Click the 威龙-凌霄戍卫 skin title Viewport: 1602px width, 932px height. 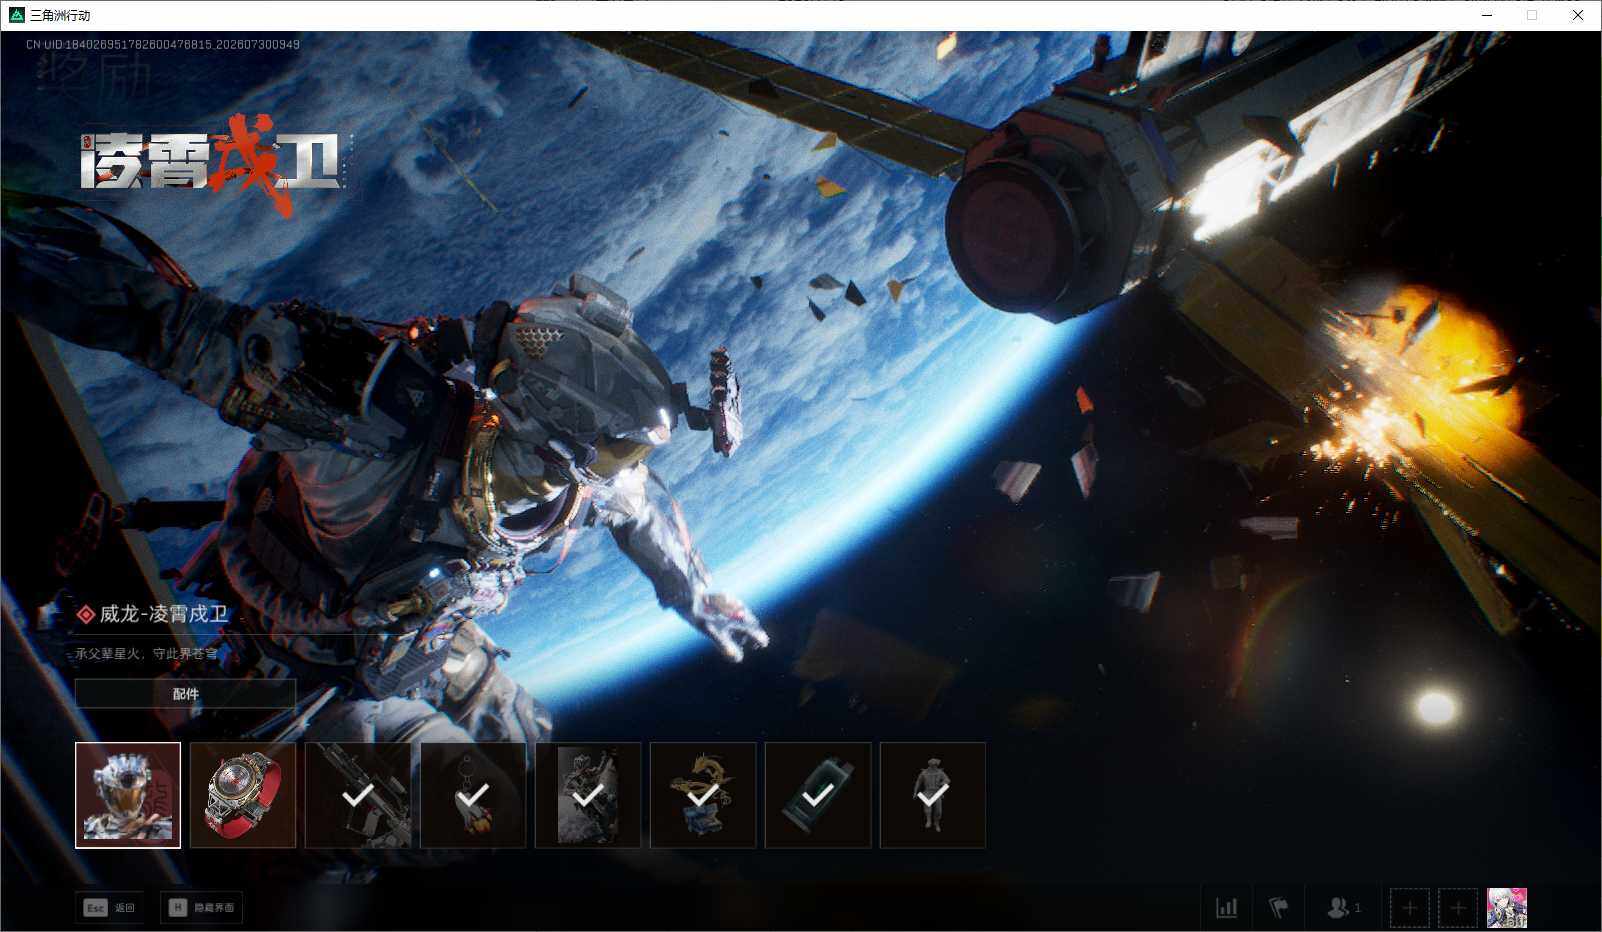[164, 614]
